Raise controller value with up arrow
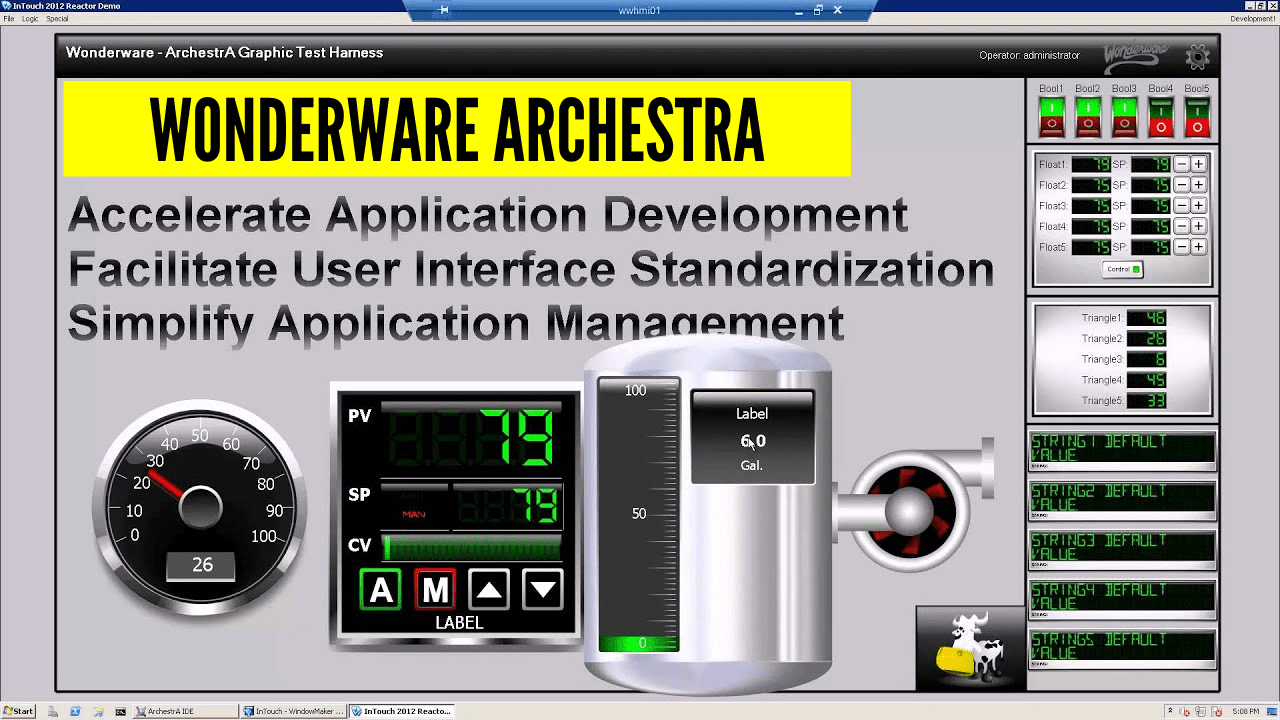Screen dimensions: 1280x720 489,590
